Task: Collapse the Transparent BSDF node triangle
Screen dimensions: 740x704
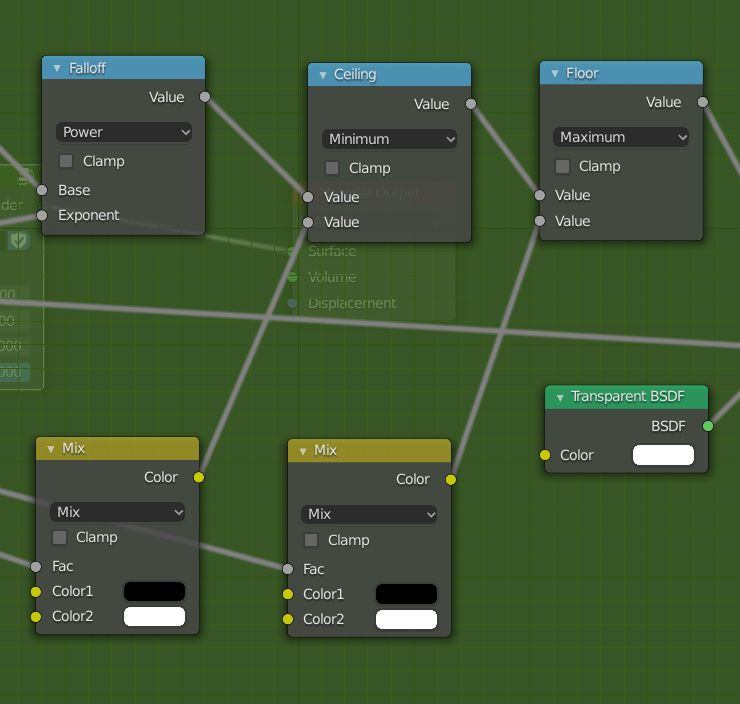Action: point(560,398)
